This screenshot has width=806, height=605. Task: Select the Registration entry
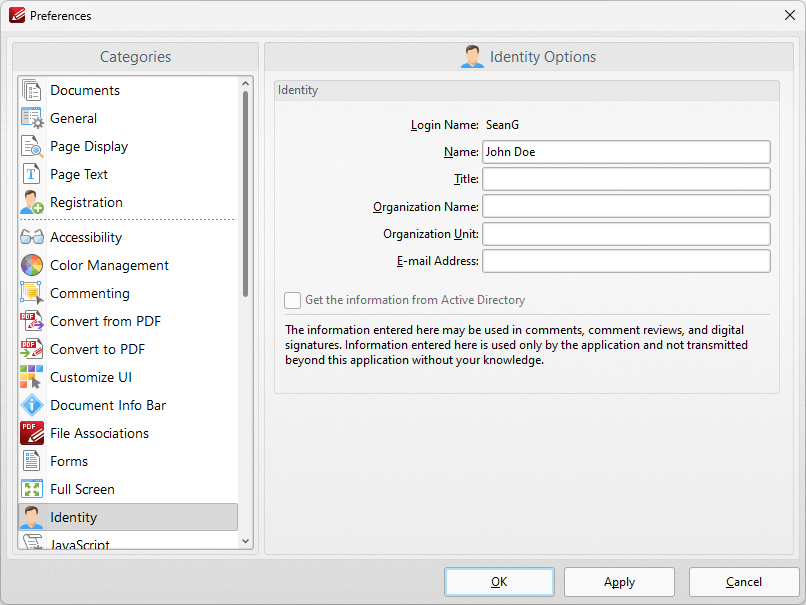click(128, 203)
